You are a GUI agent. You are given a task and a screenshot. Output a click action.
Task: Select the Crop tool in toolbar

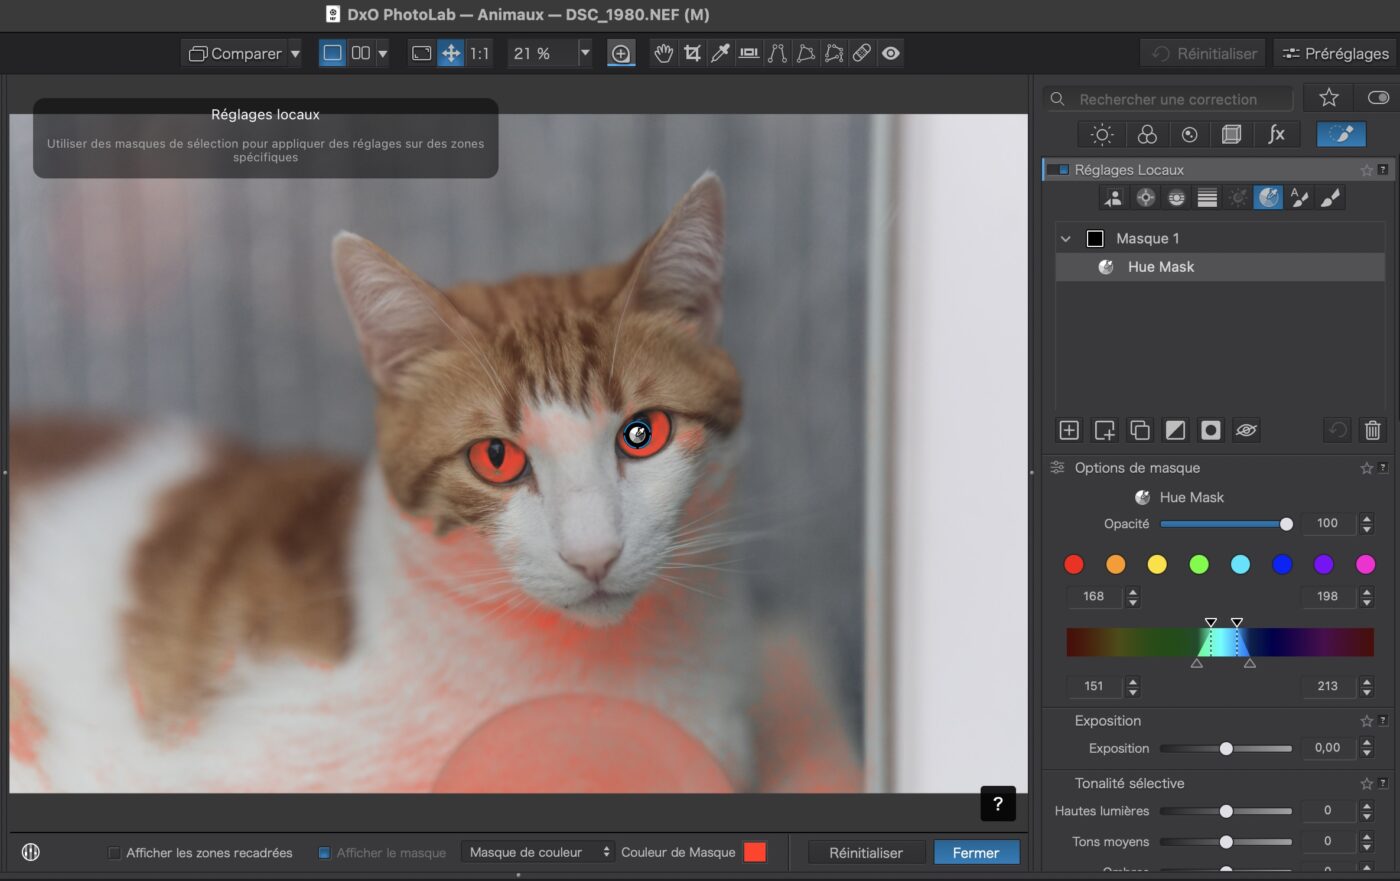692,53
